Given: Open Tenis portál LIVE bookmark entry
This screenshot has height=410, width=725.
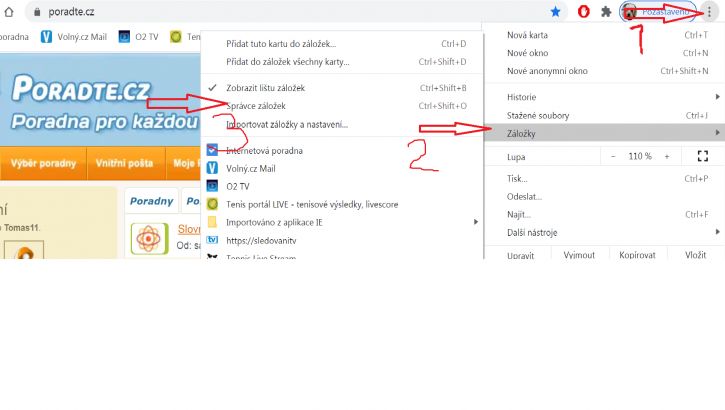Looking at the screenshot, I should tap(342, 204).
